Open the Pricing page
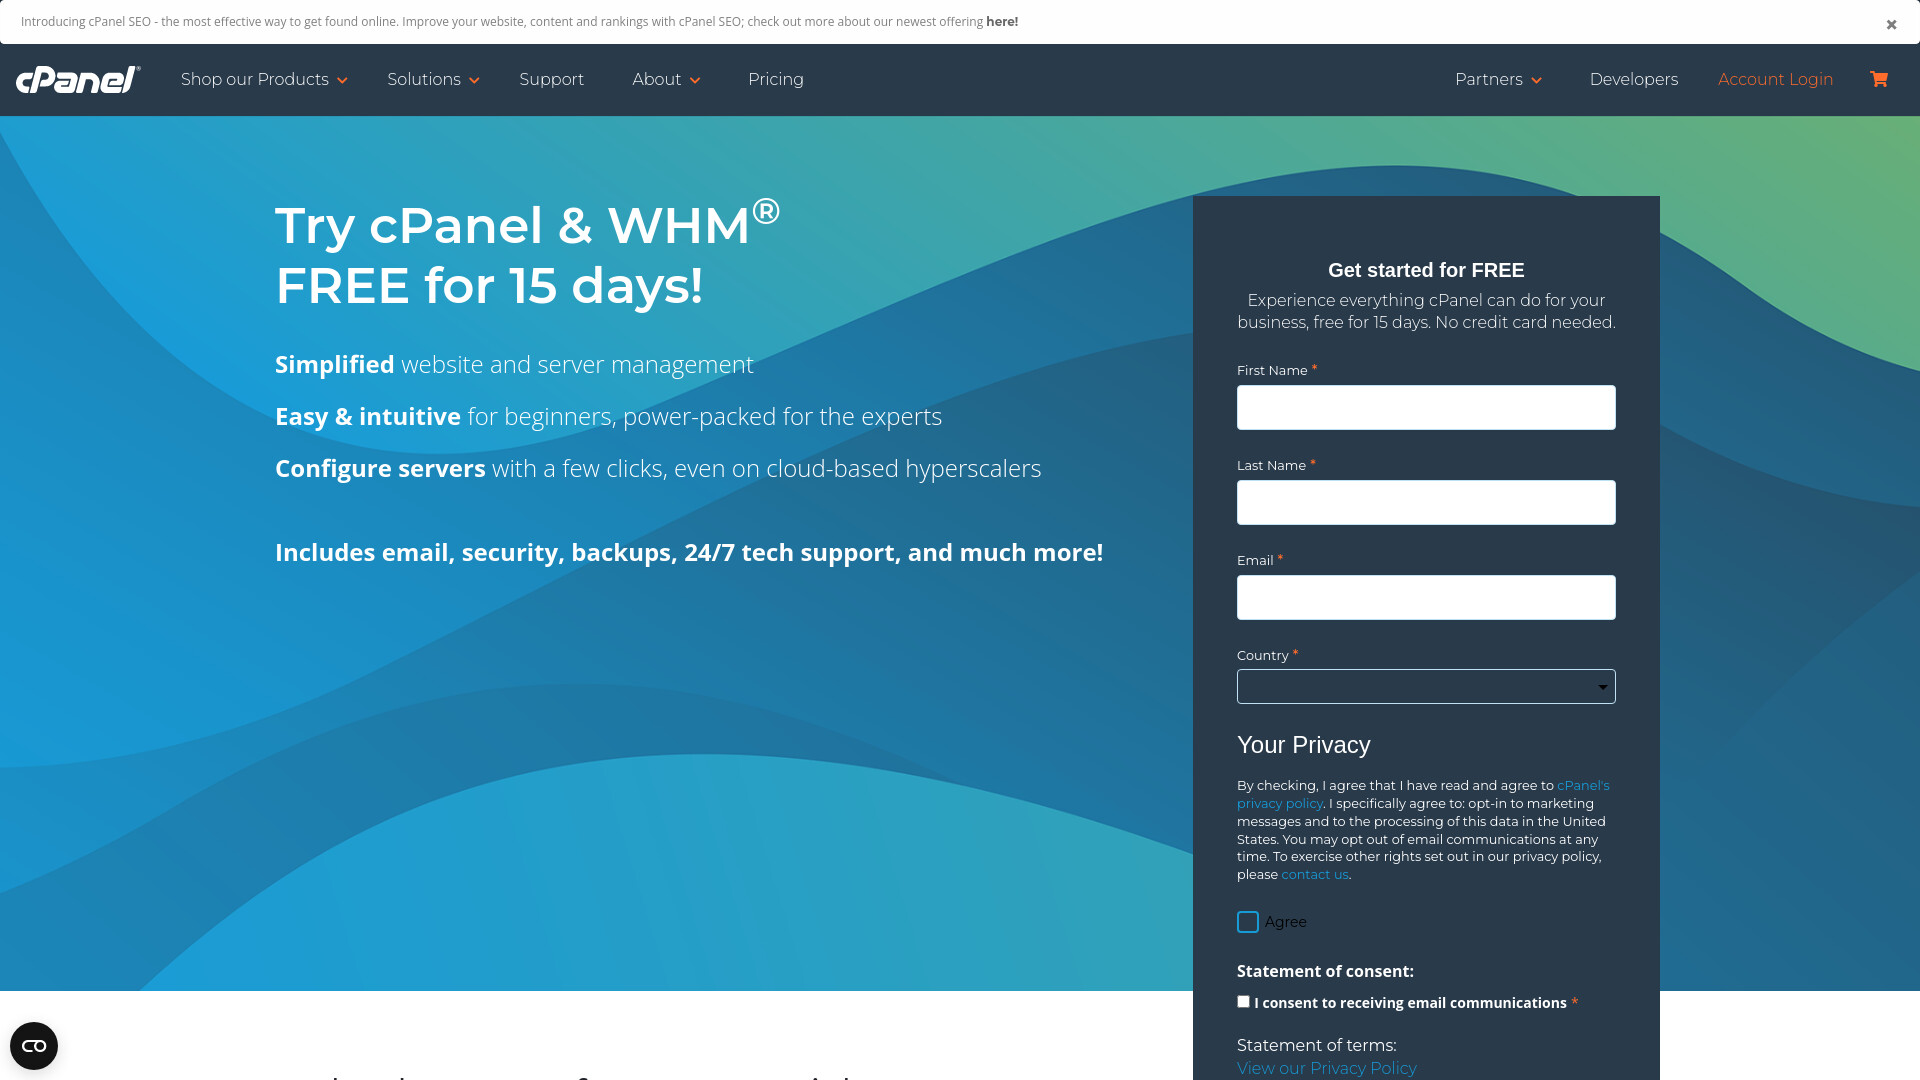Image resolution: width=1920 pixels, height=1080 pixels. click(x=775, y=79)
